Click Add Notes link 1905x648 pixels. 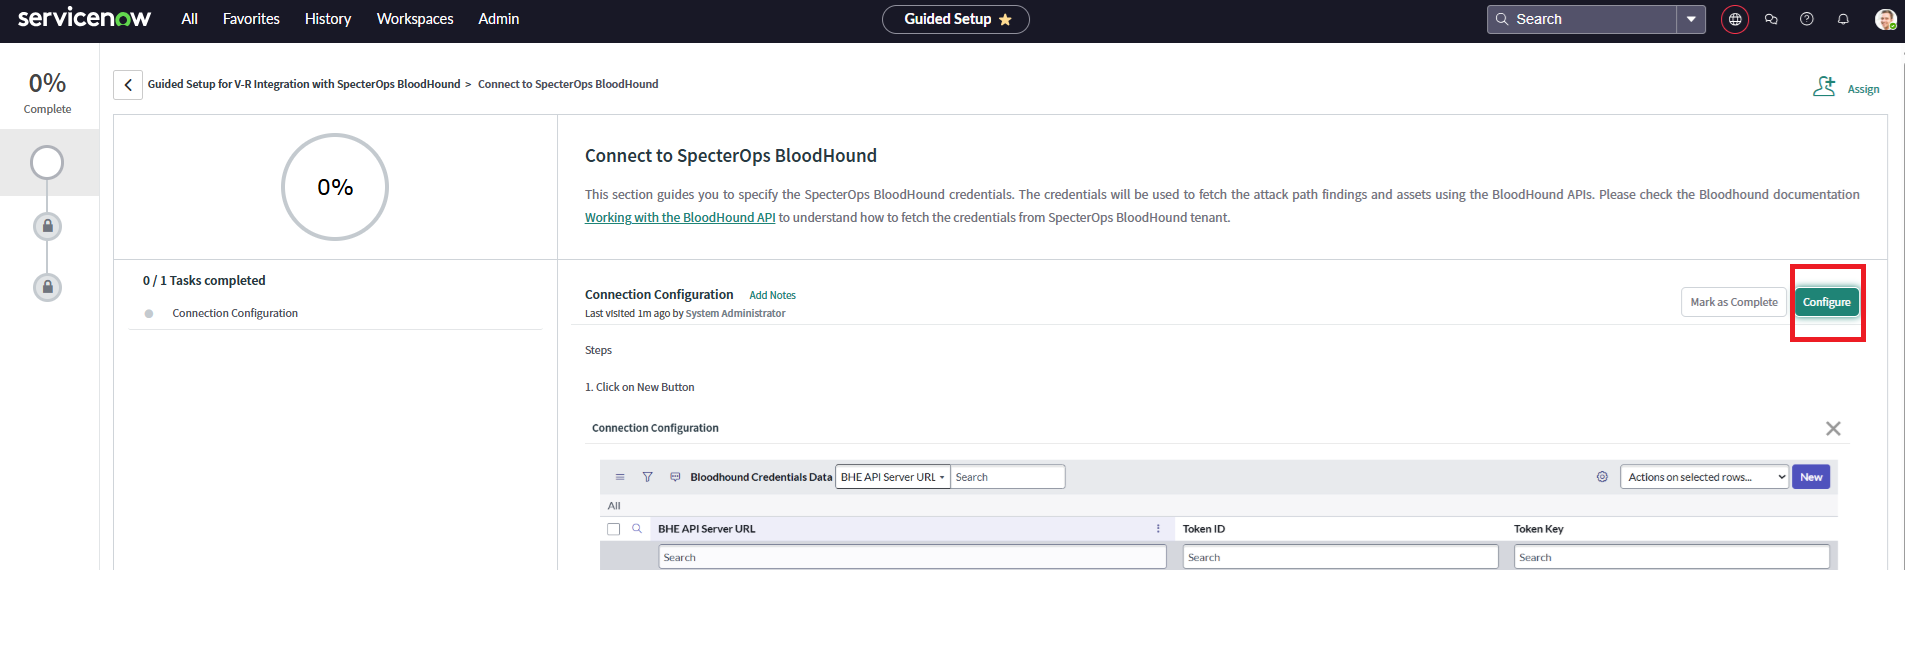(x=773, y=295)
